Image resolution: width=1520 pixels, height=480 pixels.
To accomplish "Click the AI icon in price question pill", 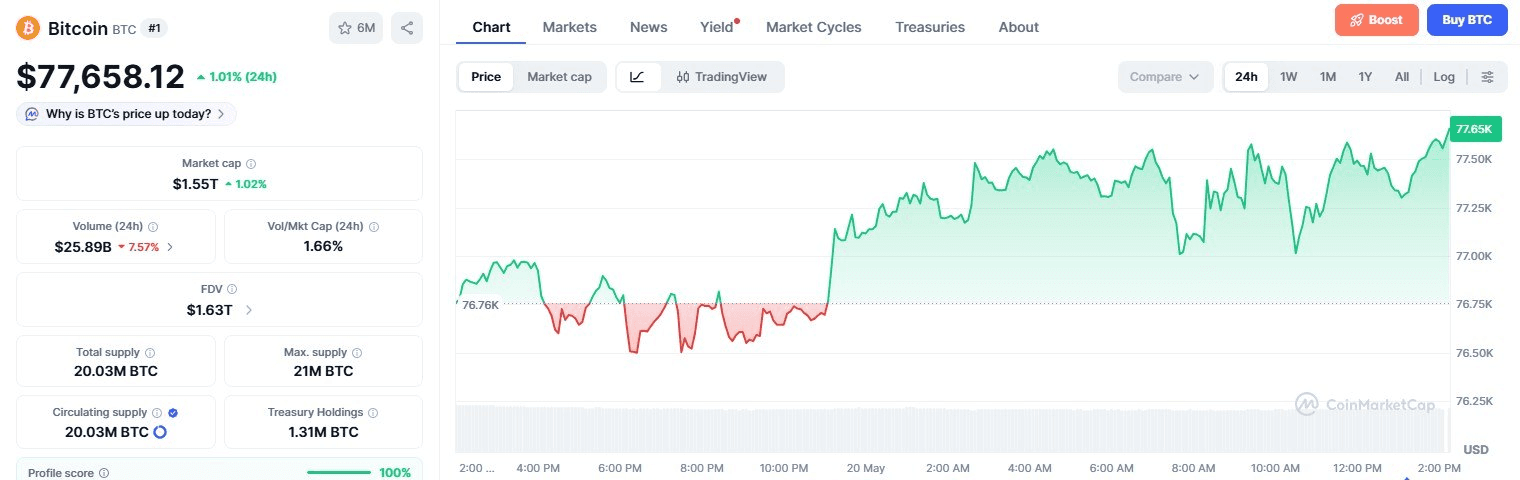I will click(32, 114).
